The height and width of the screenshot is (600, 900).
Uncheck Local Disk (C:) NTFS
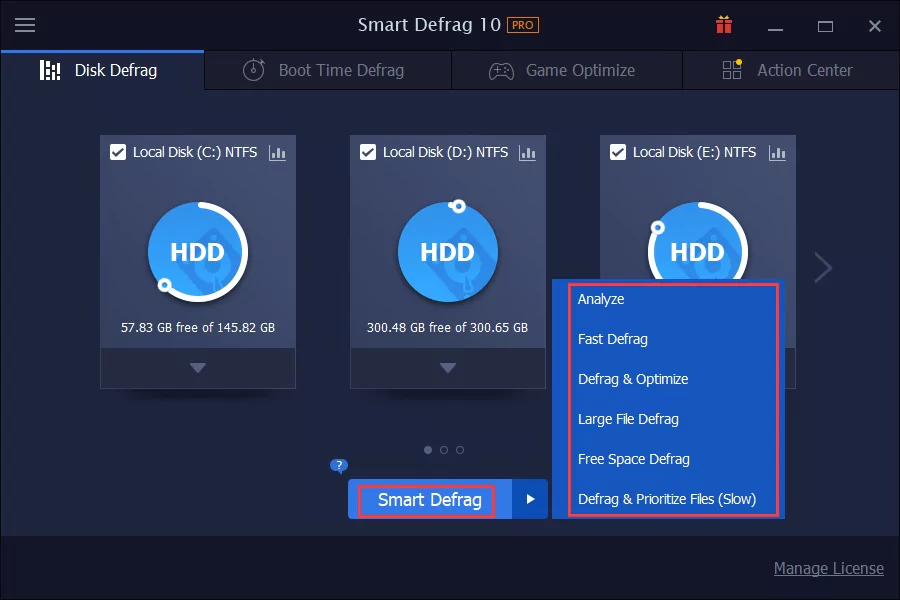(116, 152)
